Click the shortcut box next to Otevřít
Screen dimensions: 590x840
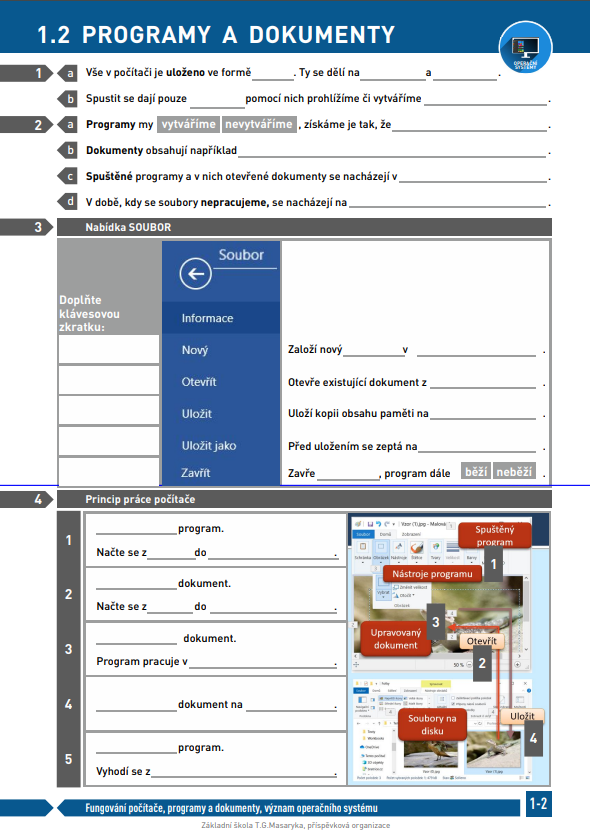click(109, 380)
